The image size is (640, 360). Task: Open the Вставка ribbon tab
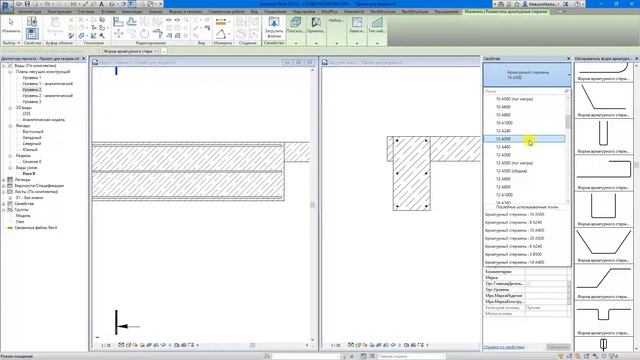tap(108, 12)
